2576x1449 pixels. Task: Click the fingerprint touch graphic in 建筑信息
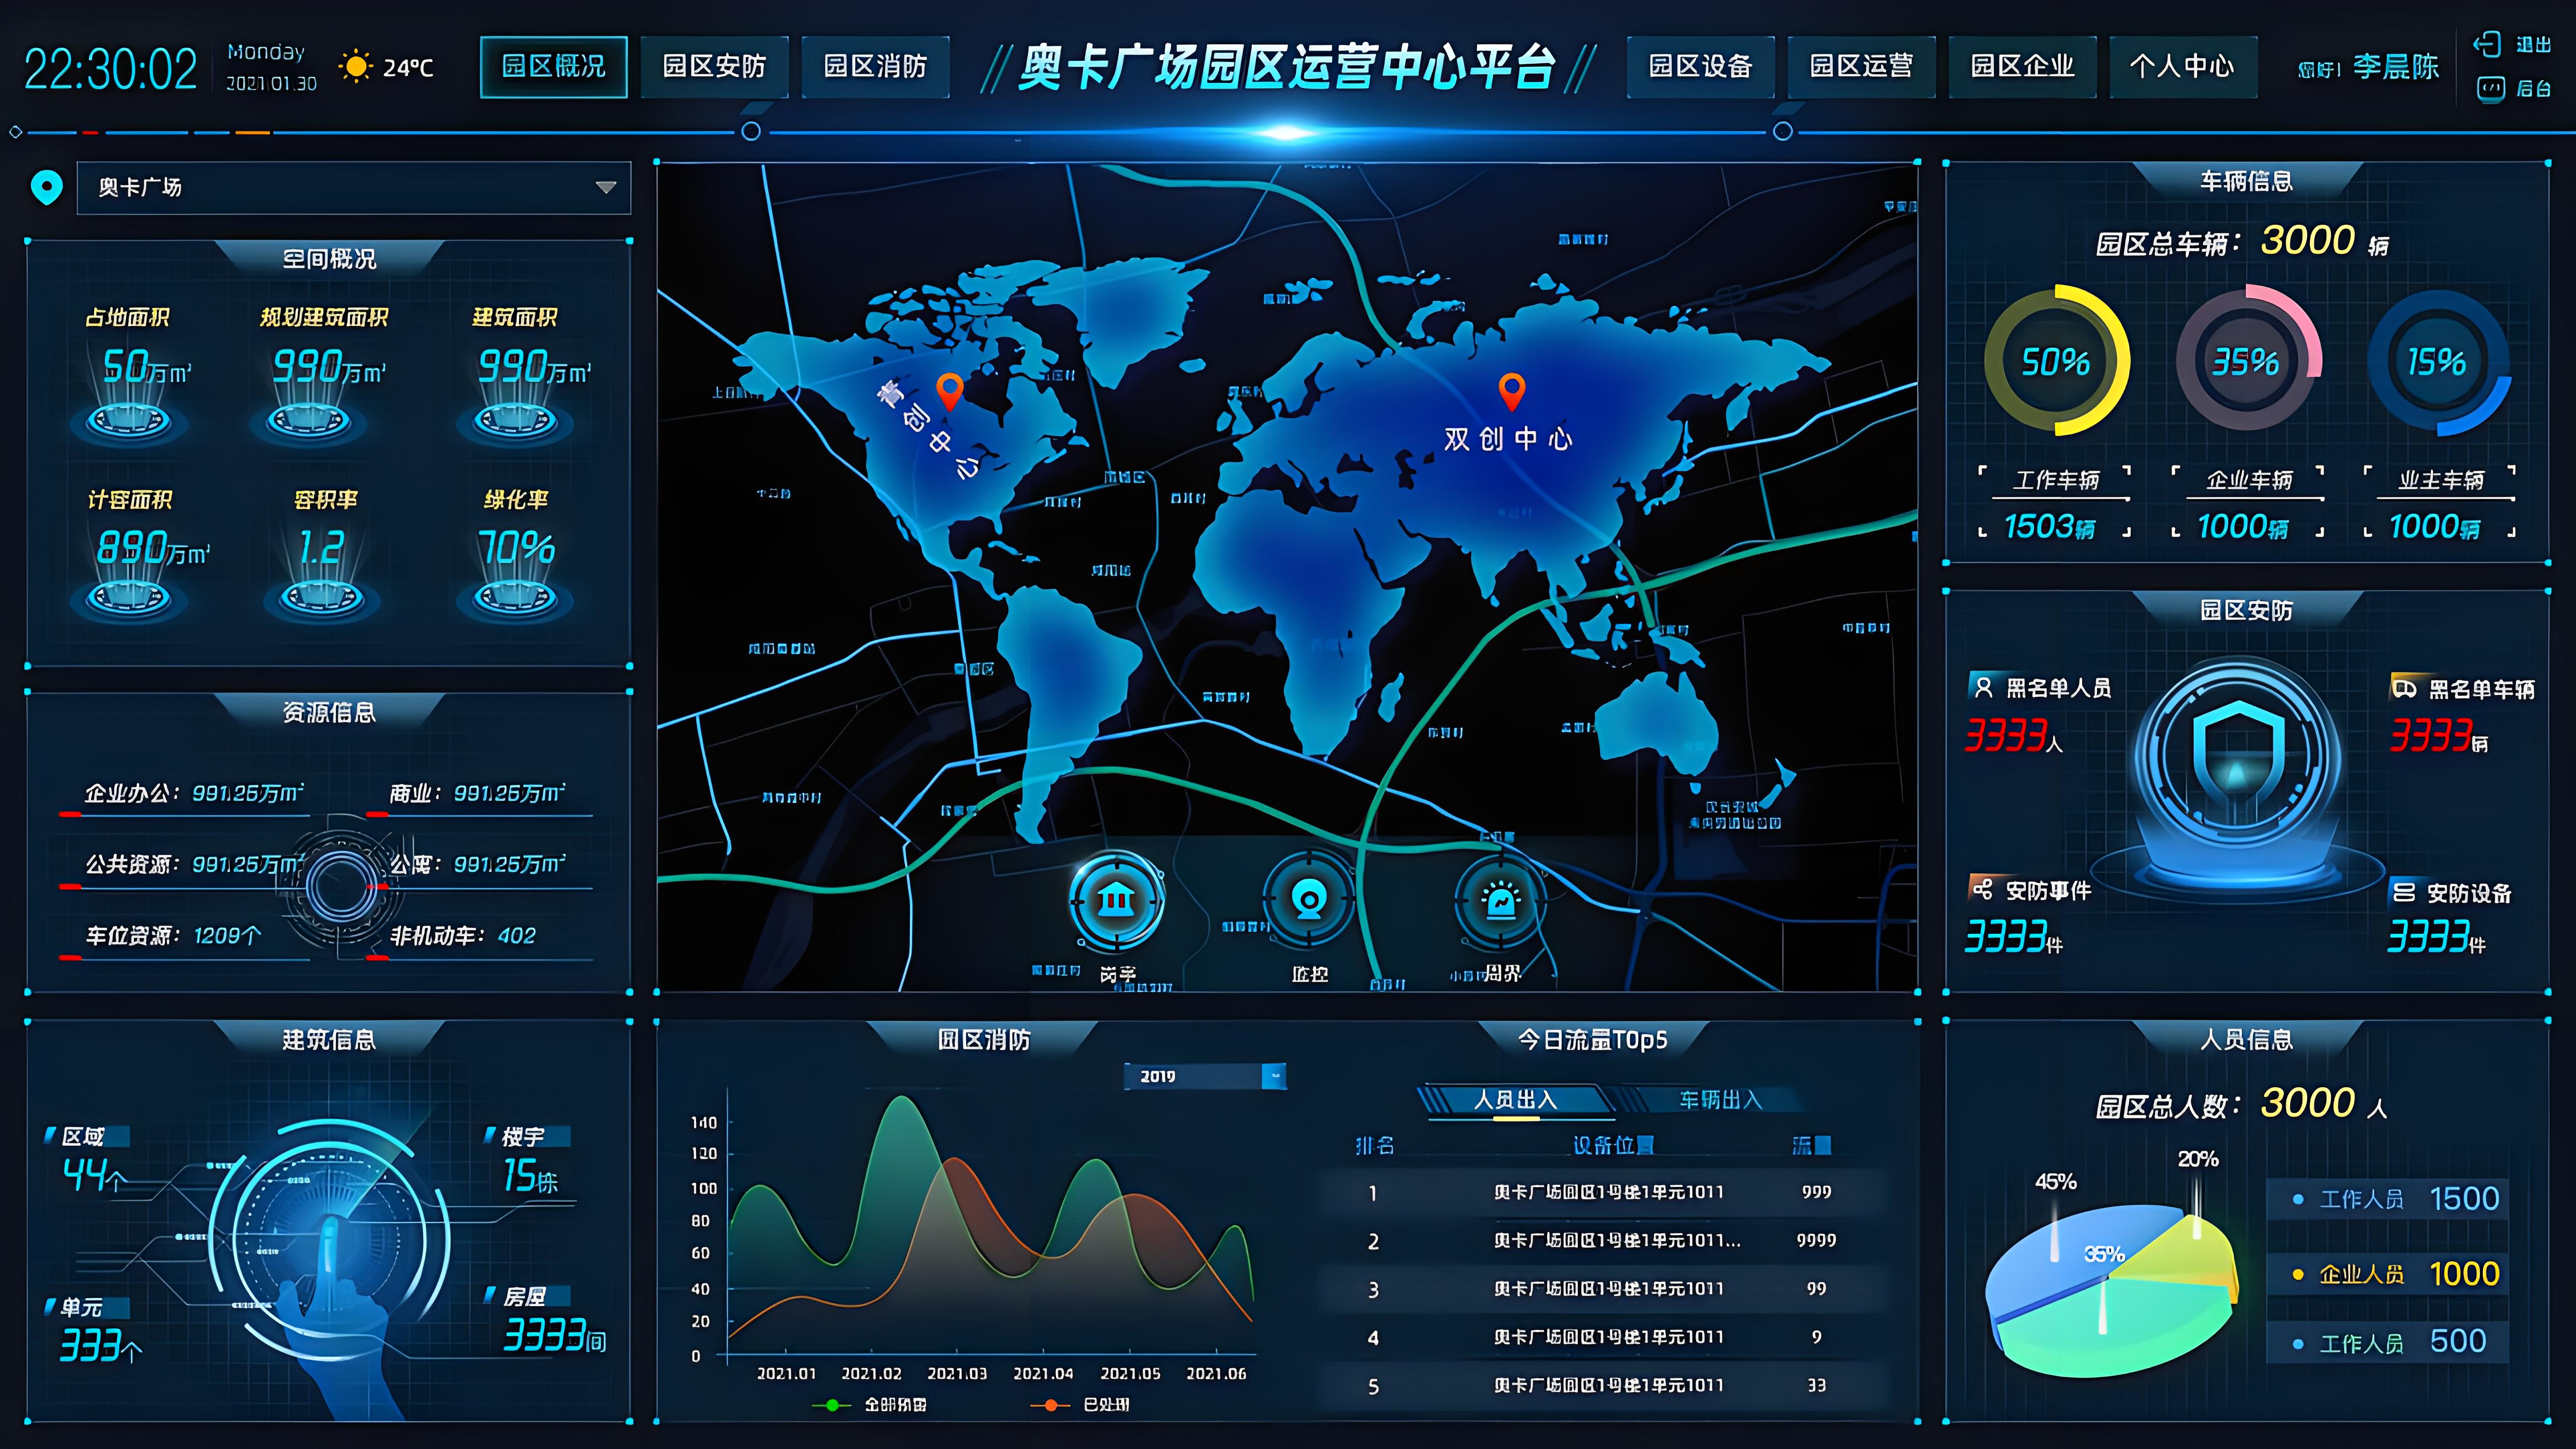[330, 1240]
